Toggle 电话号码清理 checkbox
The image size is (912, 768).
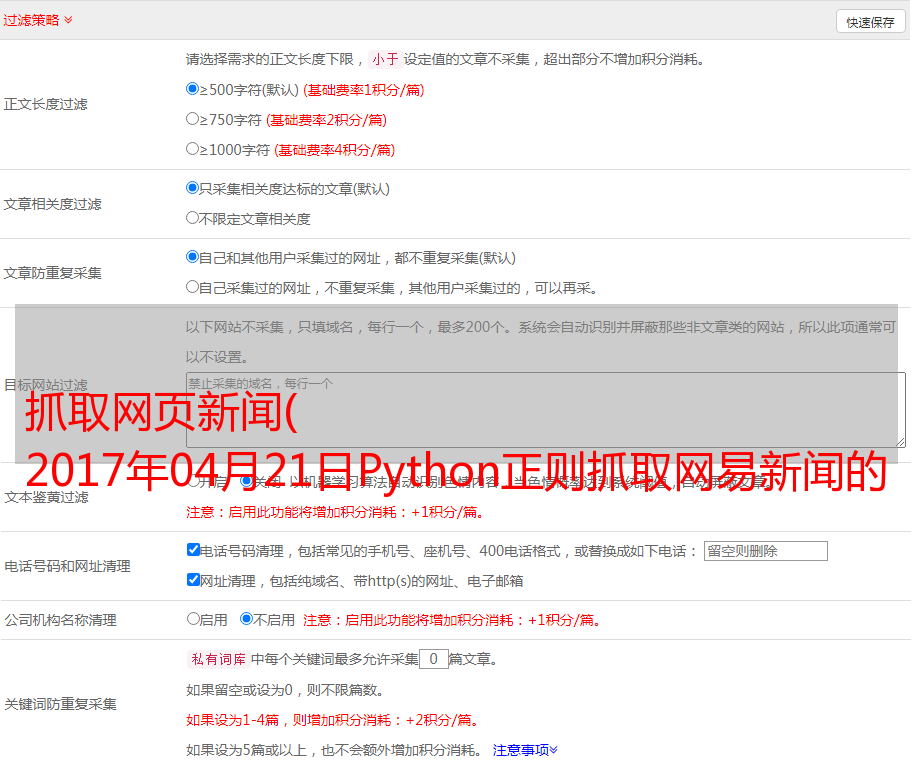[x=194, y=550]
